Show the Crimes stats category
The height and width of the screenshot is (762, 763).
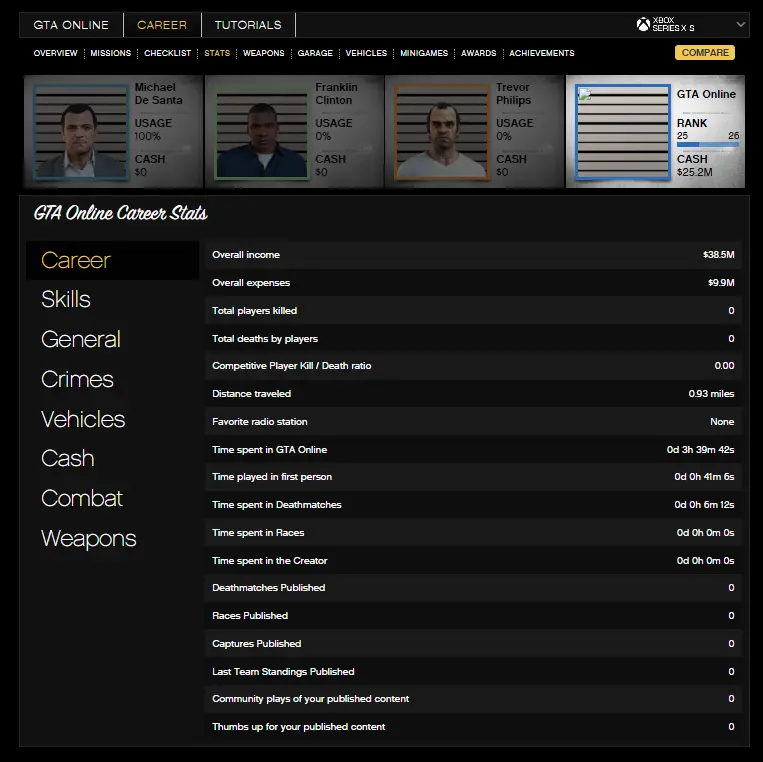pos(77,380)
